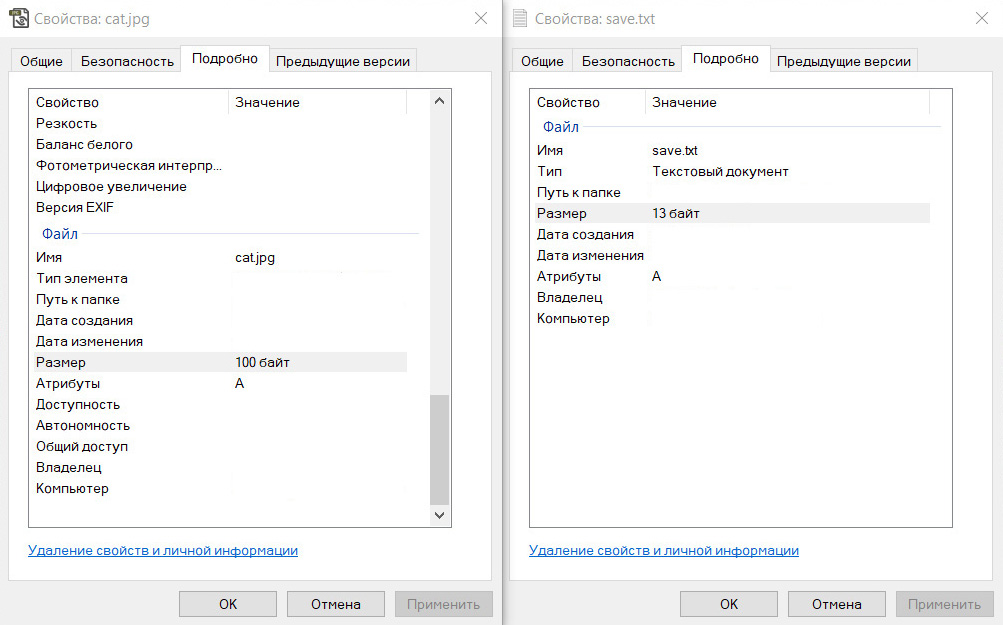1003x625 pixels.
Task: Click Удаление свойств link in save.txt window
Action: pyautogui.click(x=664, y=551)
